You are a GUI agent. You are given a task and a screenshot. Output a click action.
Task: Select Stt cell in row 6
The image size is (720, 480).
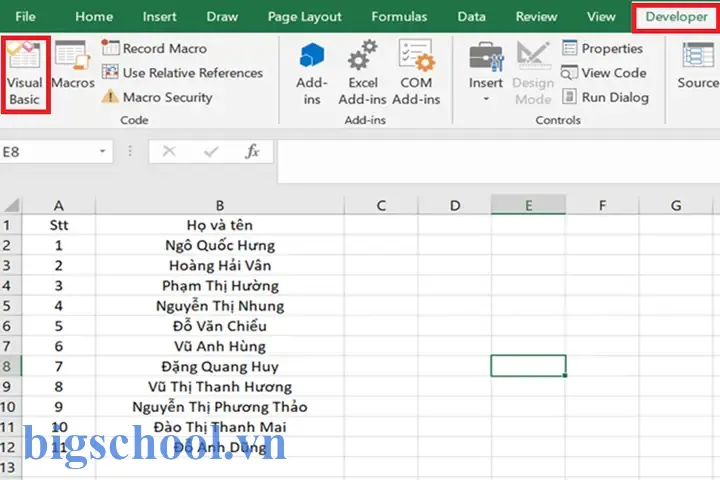click(59, 326)
